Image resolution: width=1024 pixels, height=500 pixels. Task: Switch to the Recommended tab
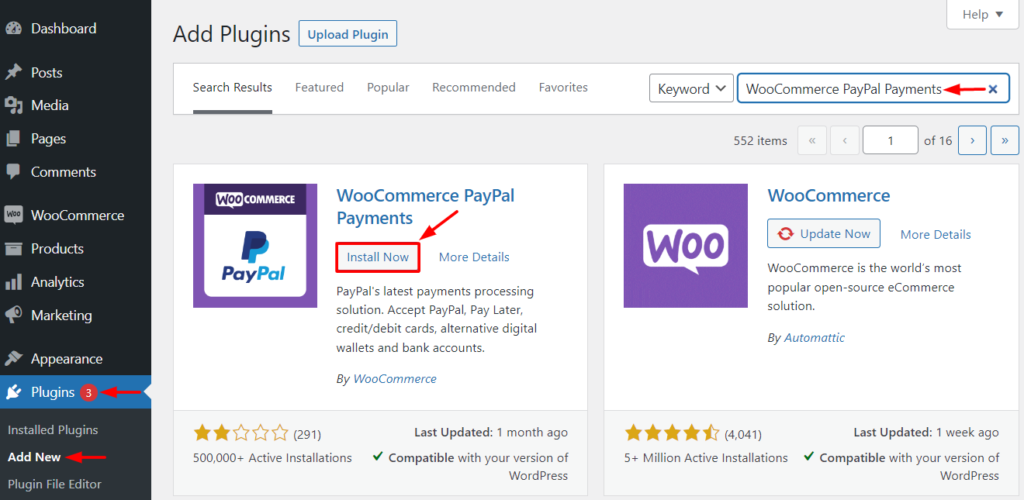pyautogui.click(x=473, y=87)
